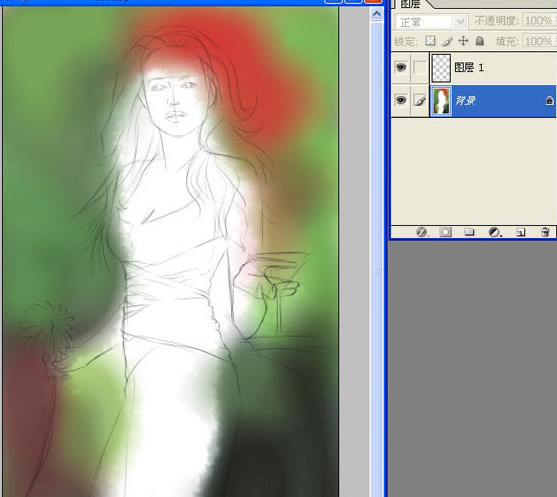
Task: Delete layer with trash icon
Action: point(545,232)
